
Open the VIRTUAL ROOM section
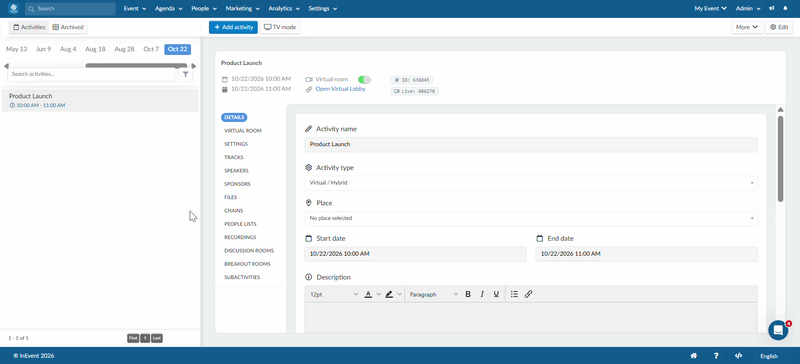243,131
